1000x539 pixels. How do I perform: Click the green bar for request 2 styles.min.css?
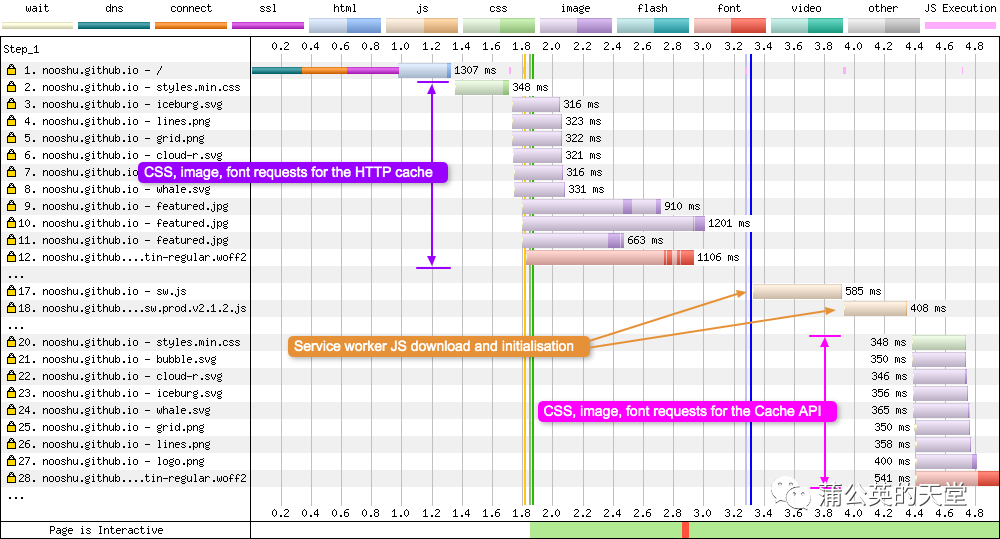point(482,87)
